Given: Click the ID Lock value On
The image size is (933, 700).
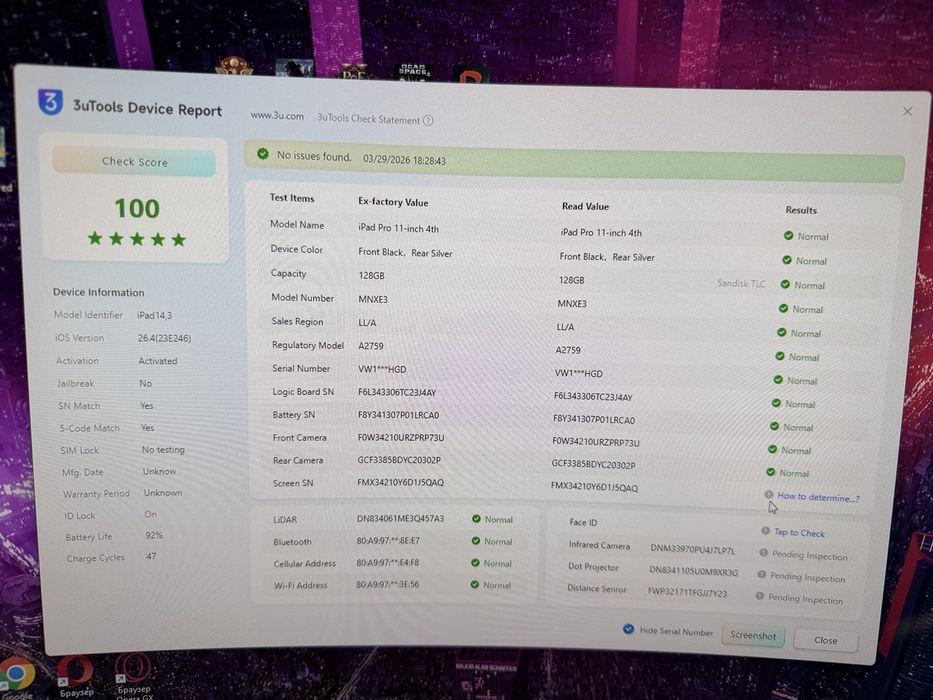Looking at the screenshot, I should click(151, 514).
